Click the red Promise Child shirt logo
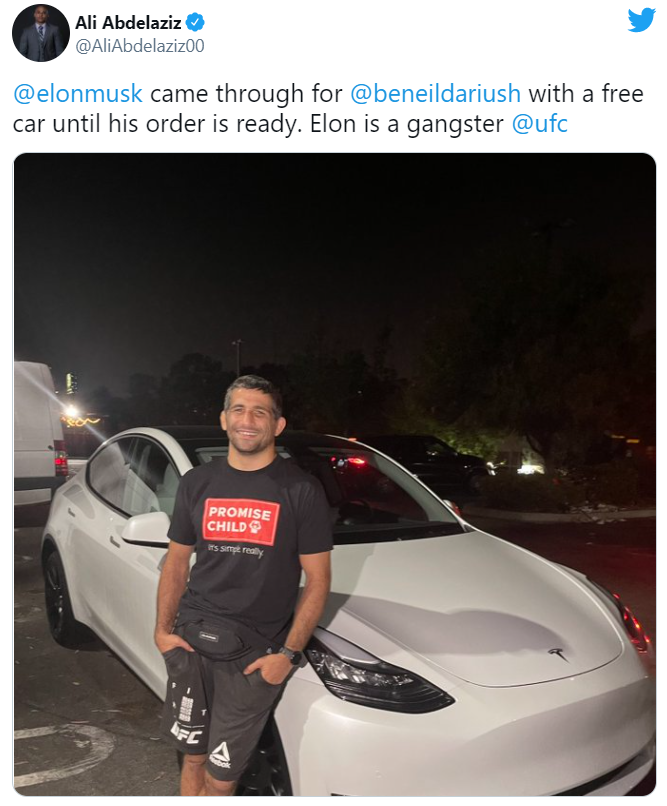Viewport: 667px width, 806px height. [x=241, y=521]
